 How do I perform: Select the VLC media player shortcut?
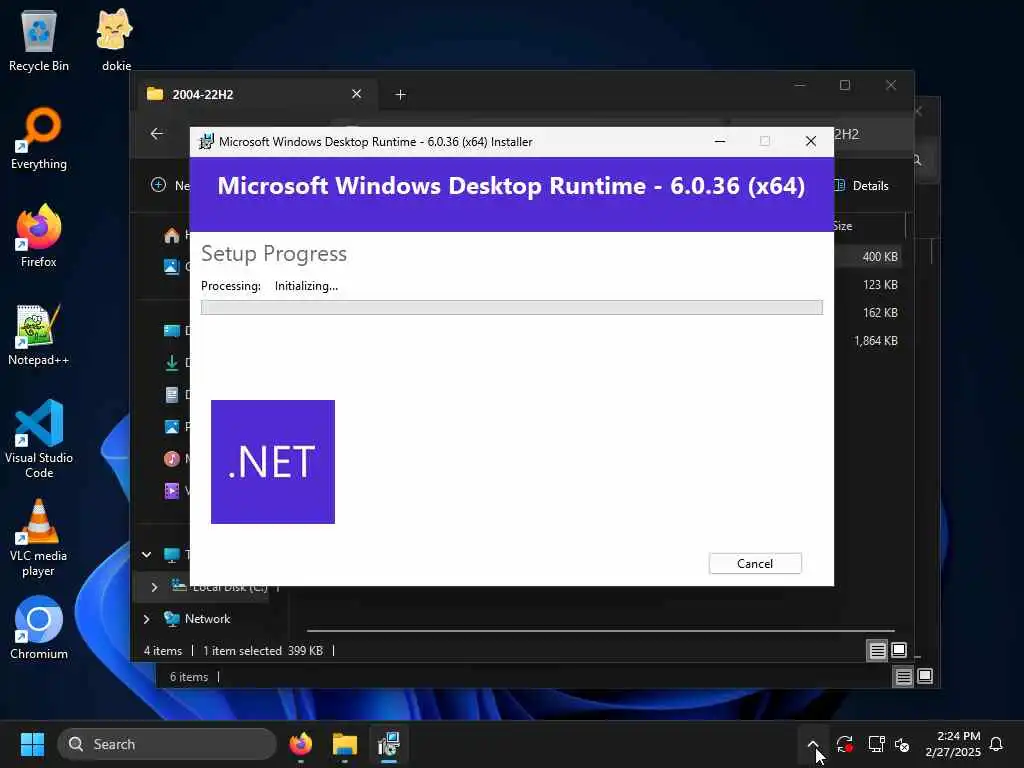pyautogui.click(x=39, y=538)
